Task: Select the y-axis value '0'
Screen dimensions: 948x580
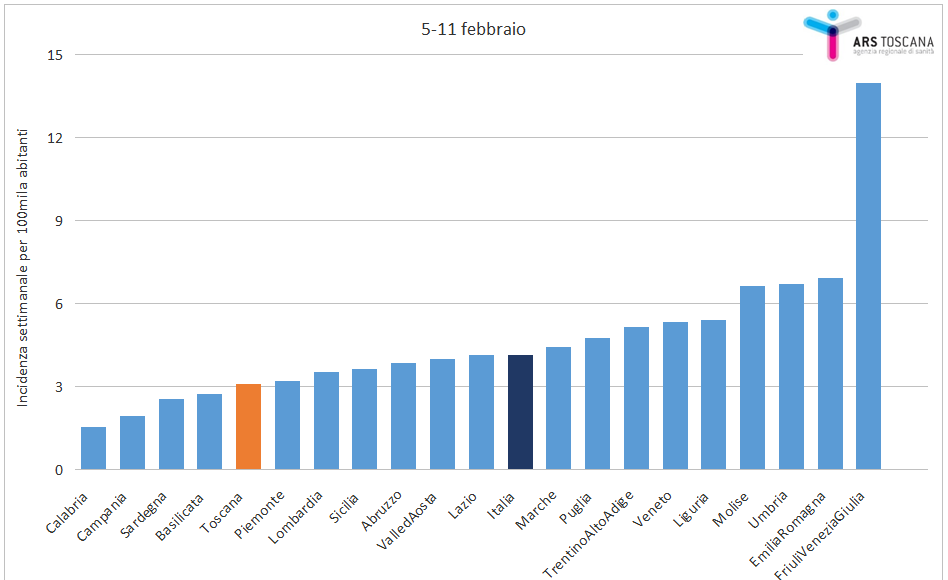Action: click(59, 470)
